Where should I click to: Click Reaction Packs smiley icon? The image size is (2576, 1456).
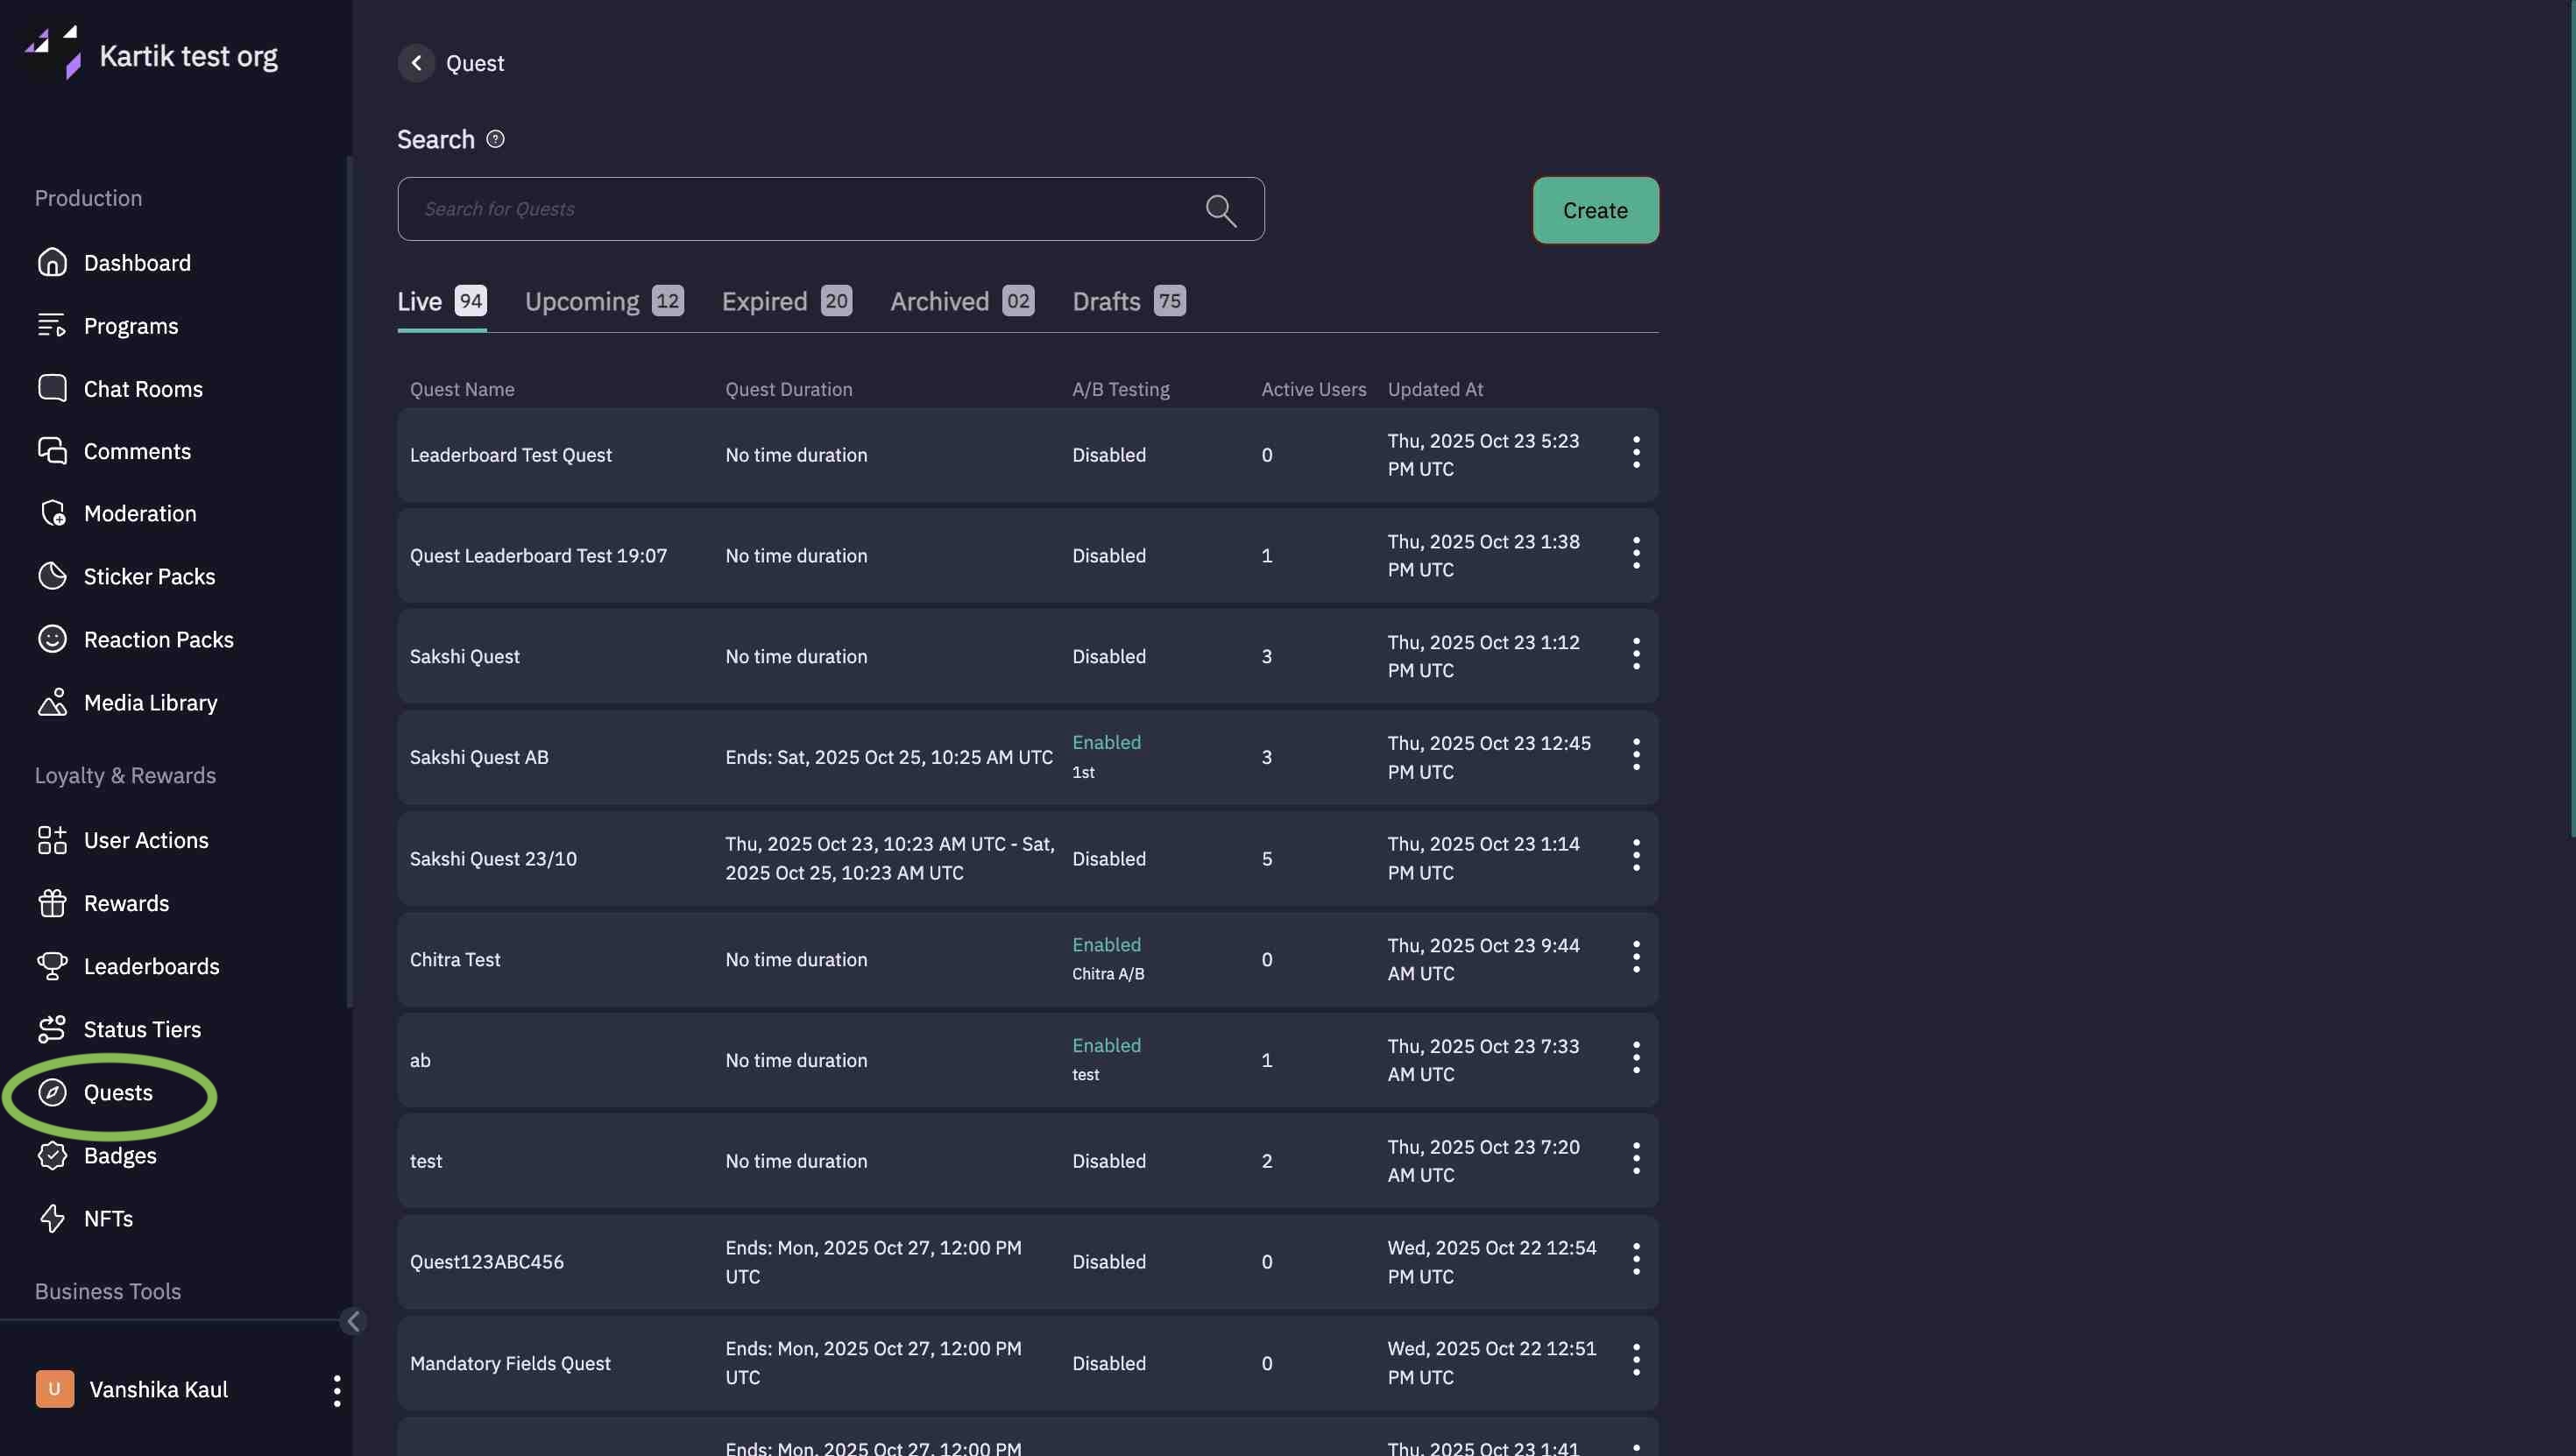[52, 639]
